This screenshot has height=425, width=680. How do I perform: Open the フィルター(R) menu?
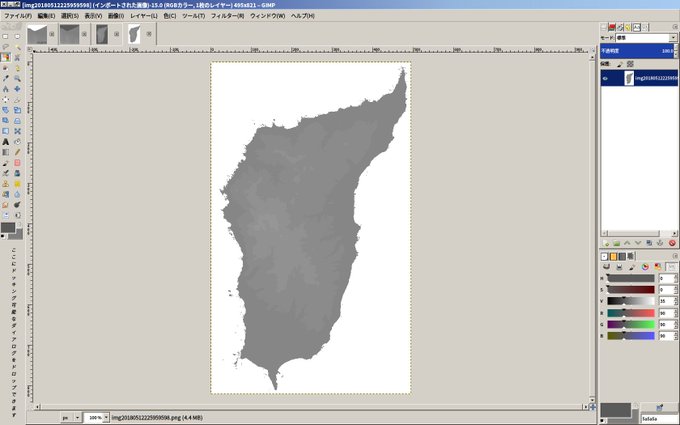[x=227, y=16]
